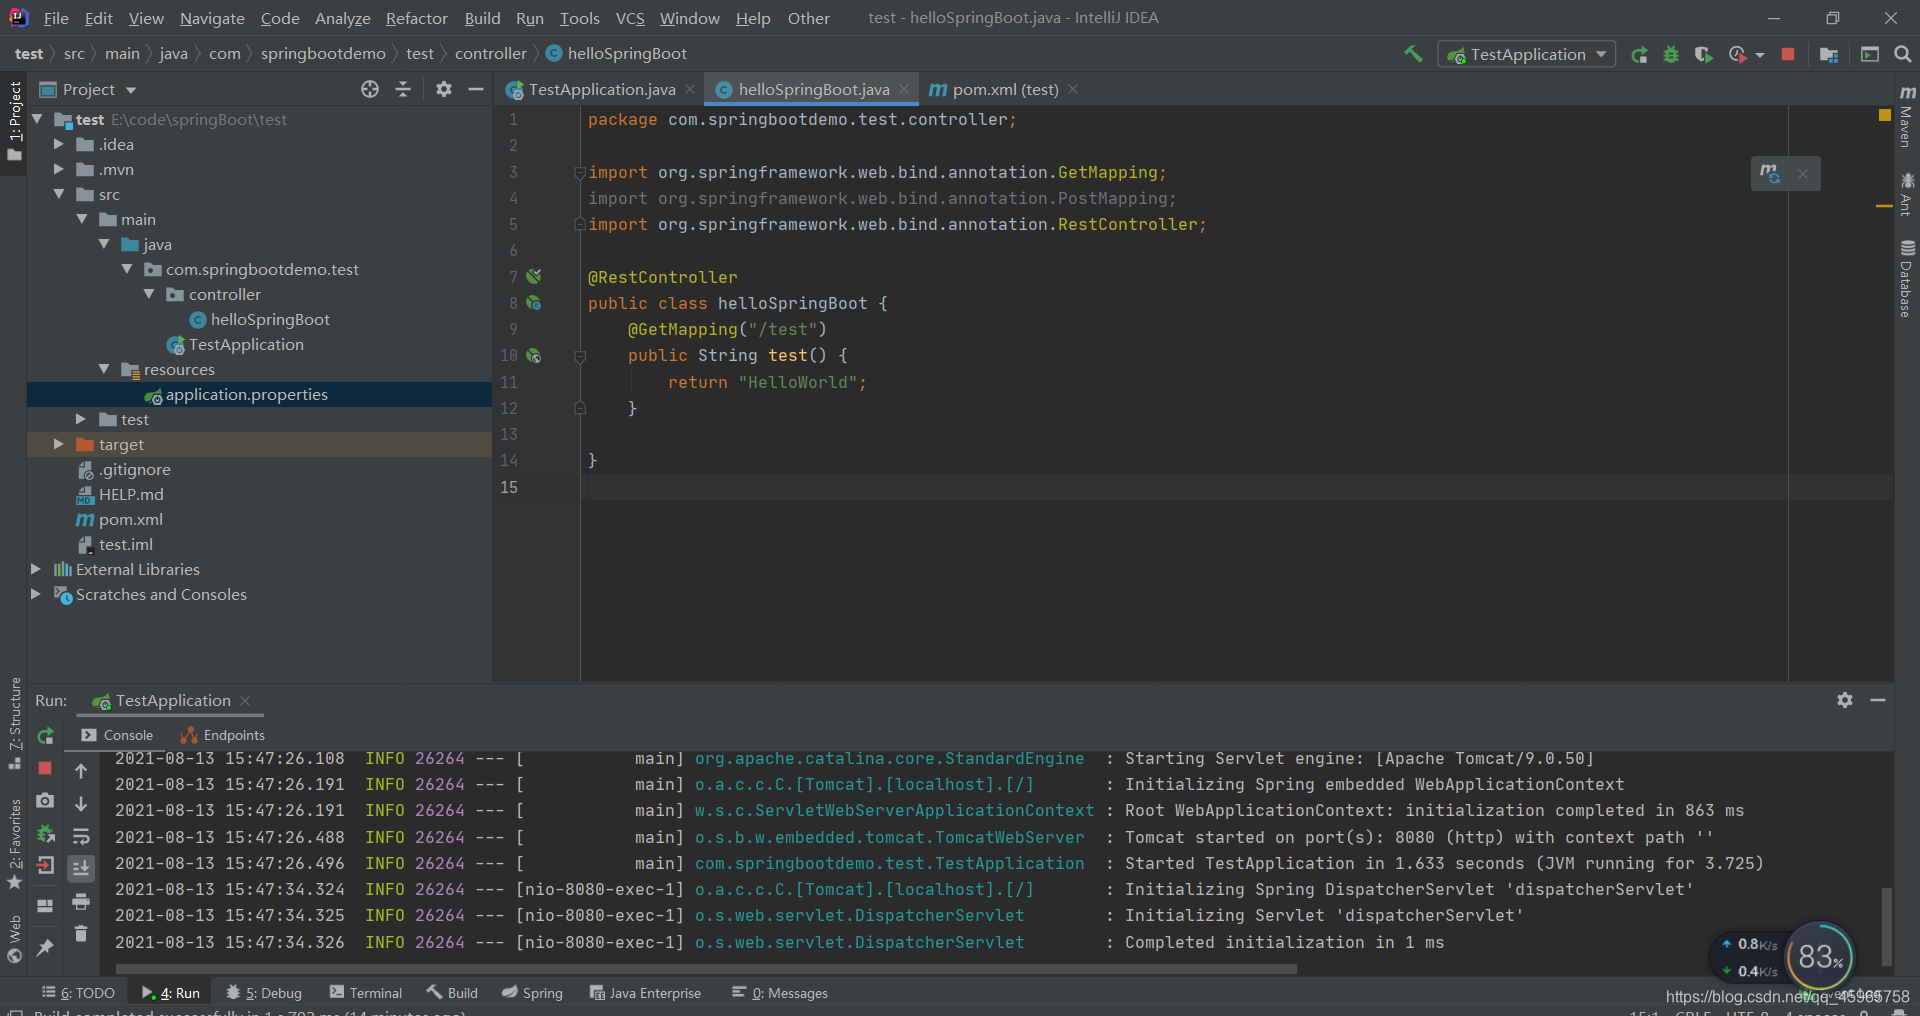Stop process in the Run panel
The image size is (1920, 1016).
(x=45, y=768)
